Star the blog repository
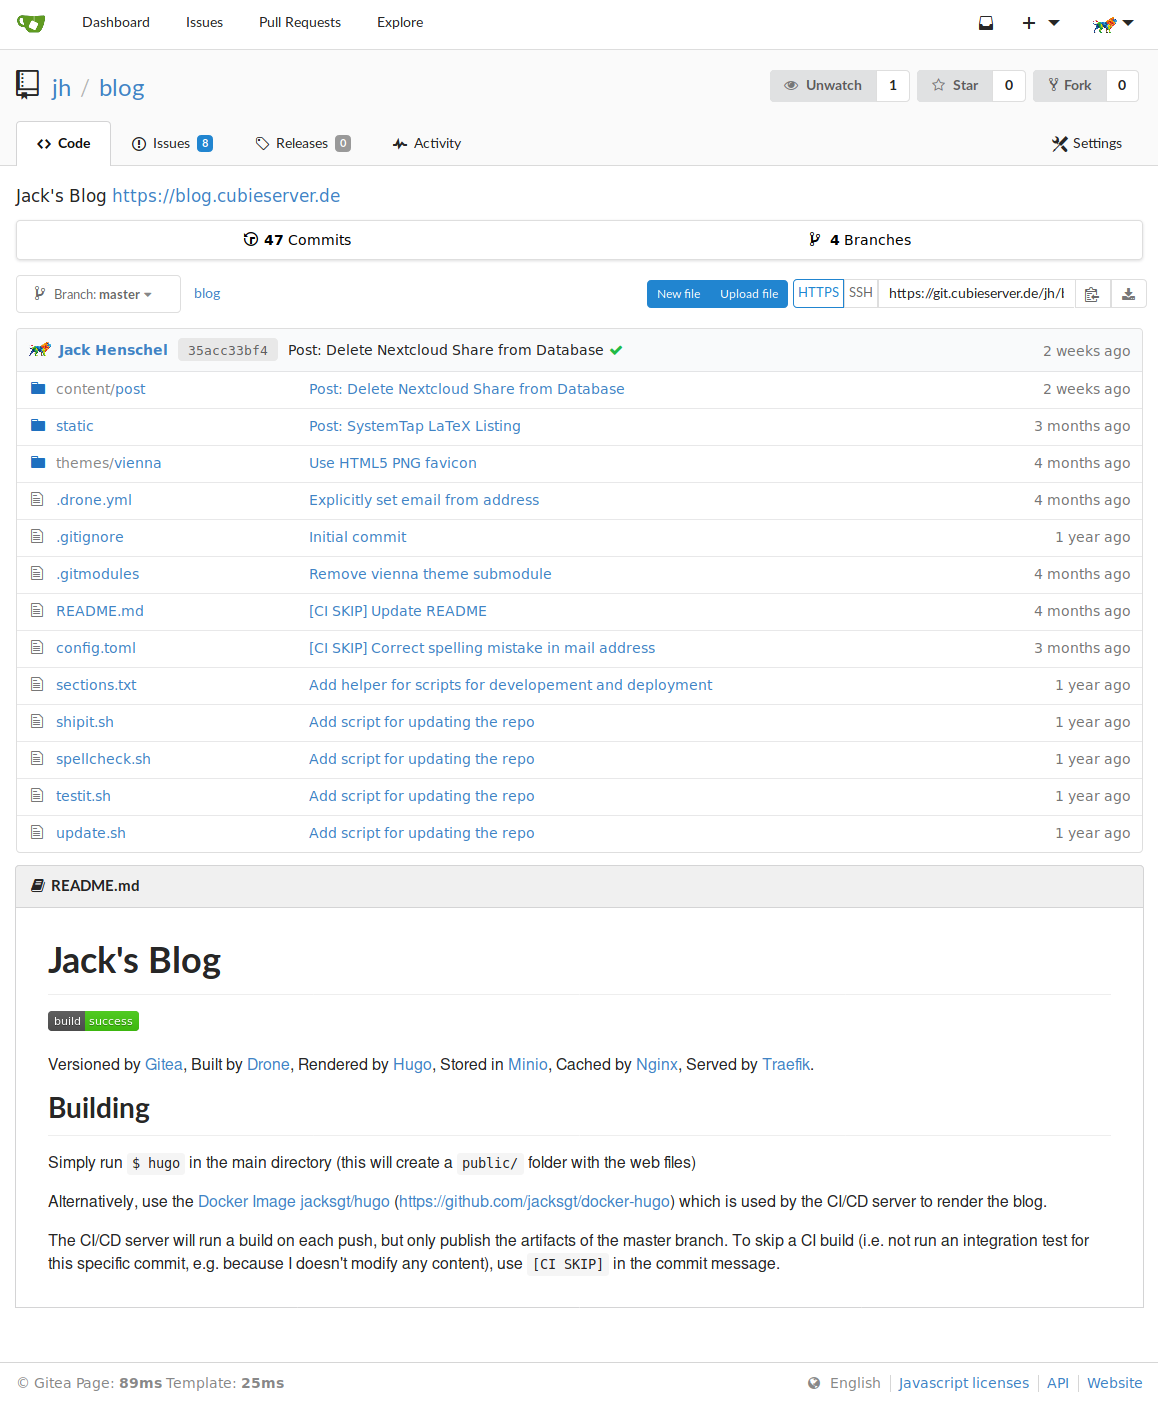1158x1402 pixels. [954, 85]
